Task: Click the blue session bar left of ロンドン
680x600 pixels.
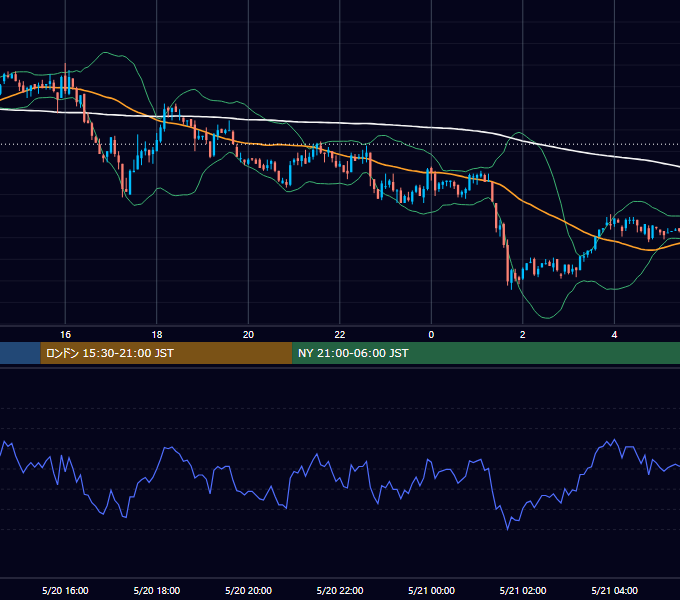Action: point(20,353)
